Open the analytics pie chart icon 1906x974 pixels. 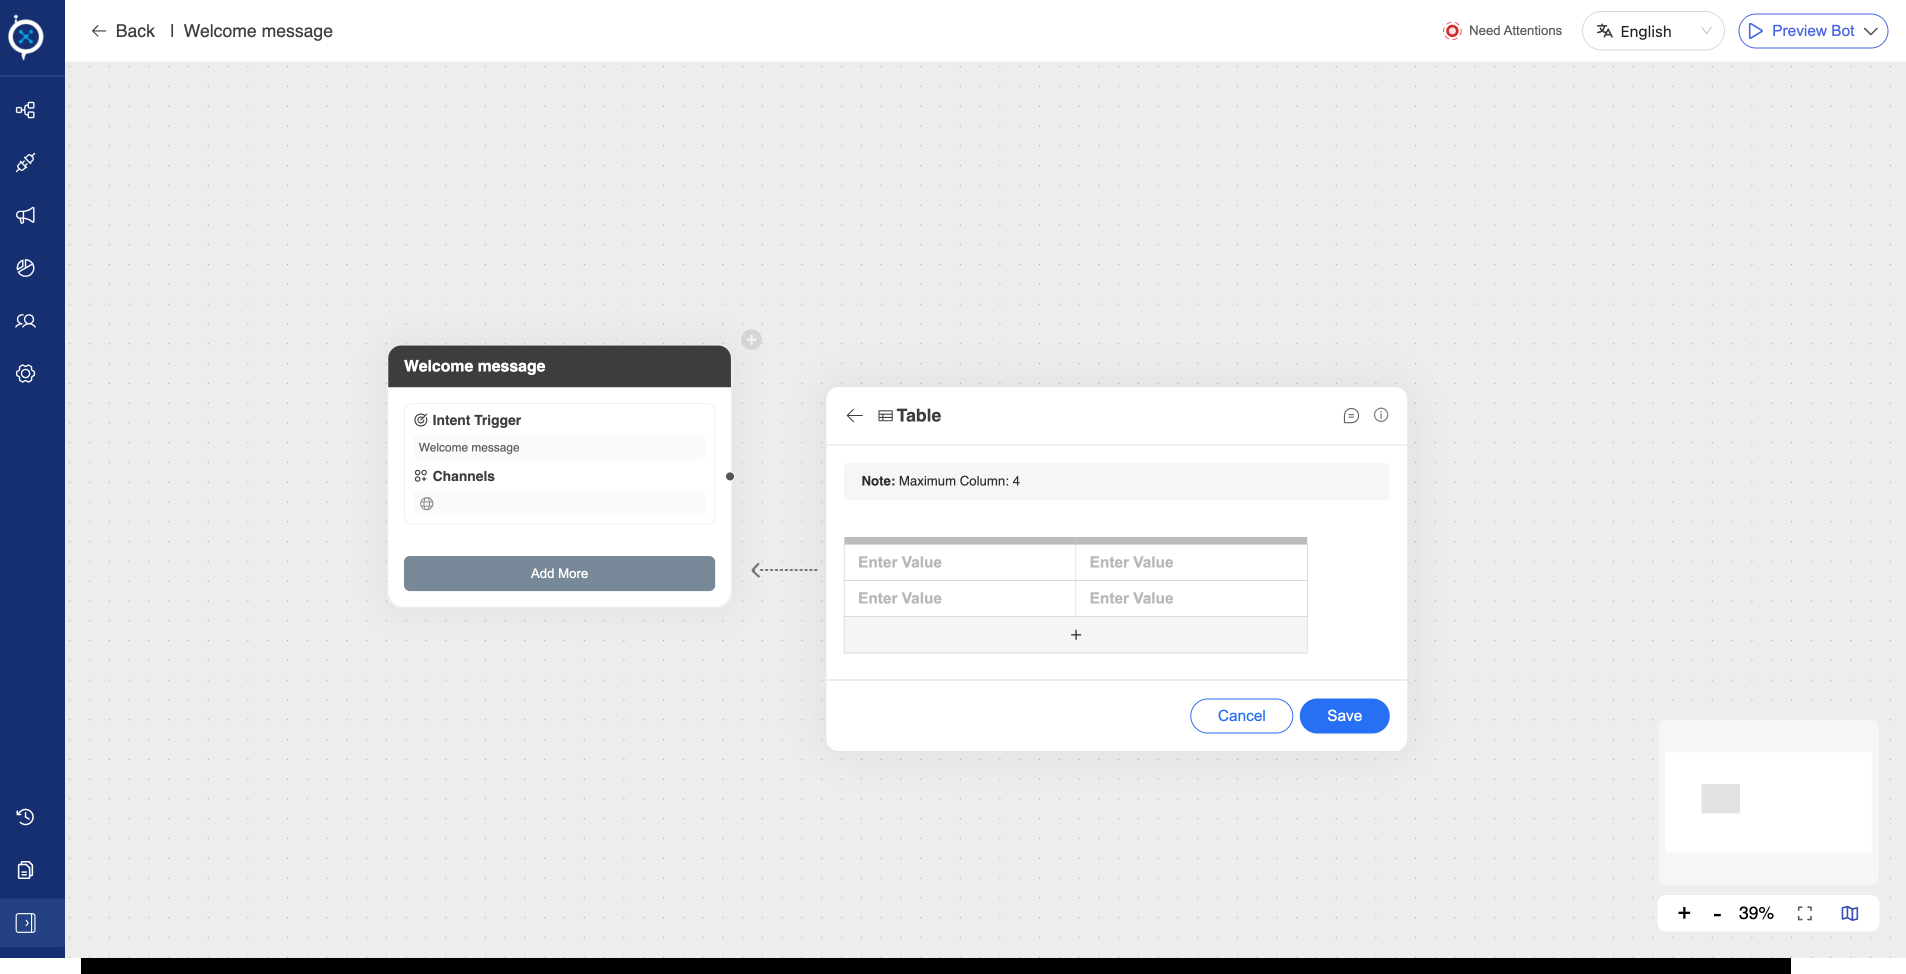pyautogui.click(x=26, y=268)
